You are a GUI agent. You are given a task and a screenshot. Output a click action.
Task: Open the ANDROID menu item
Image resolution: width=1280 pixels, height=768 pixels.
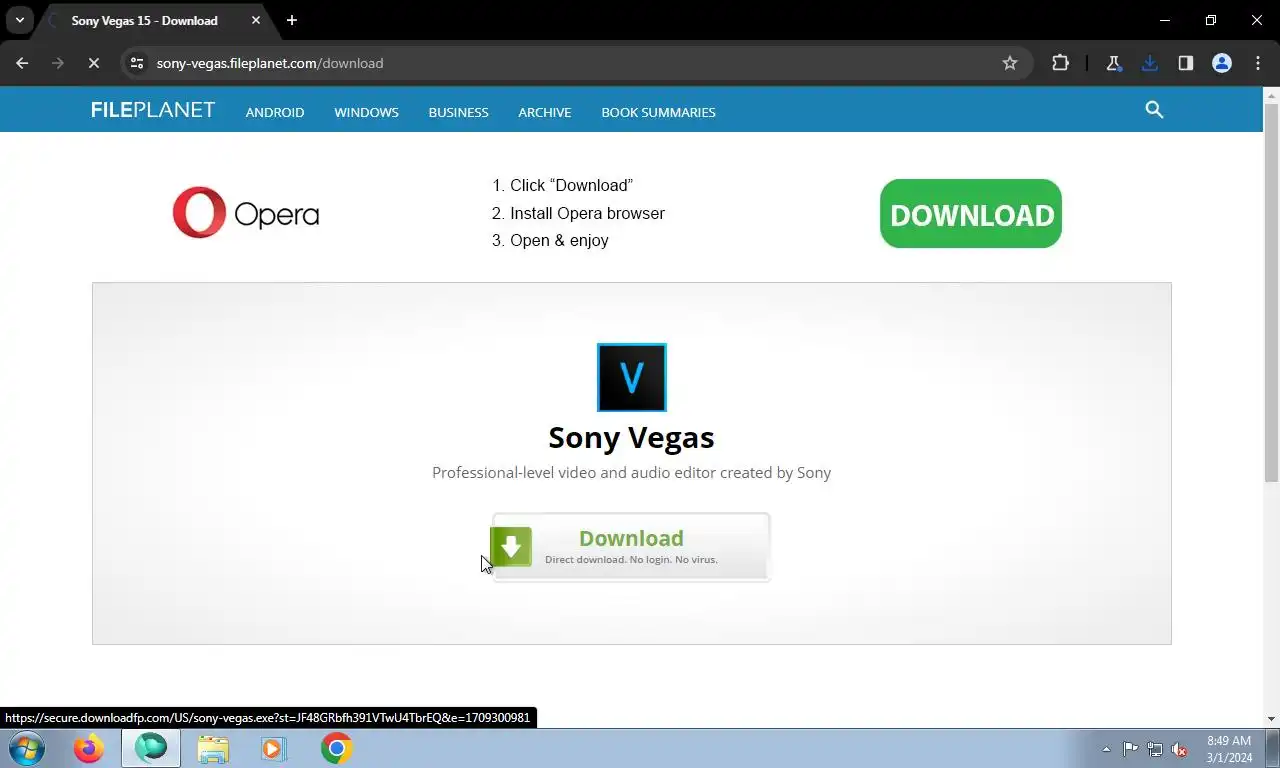tap(275, 112)
